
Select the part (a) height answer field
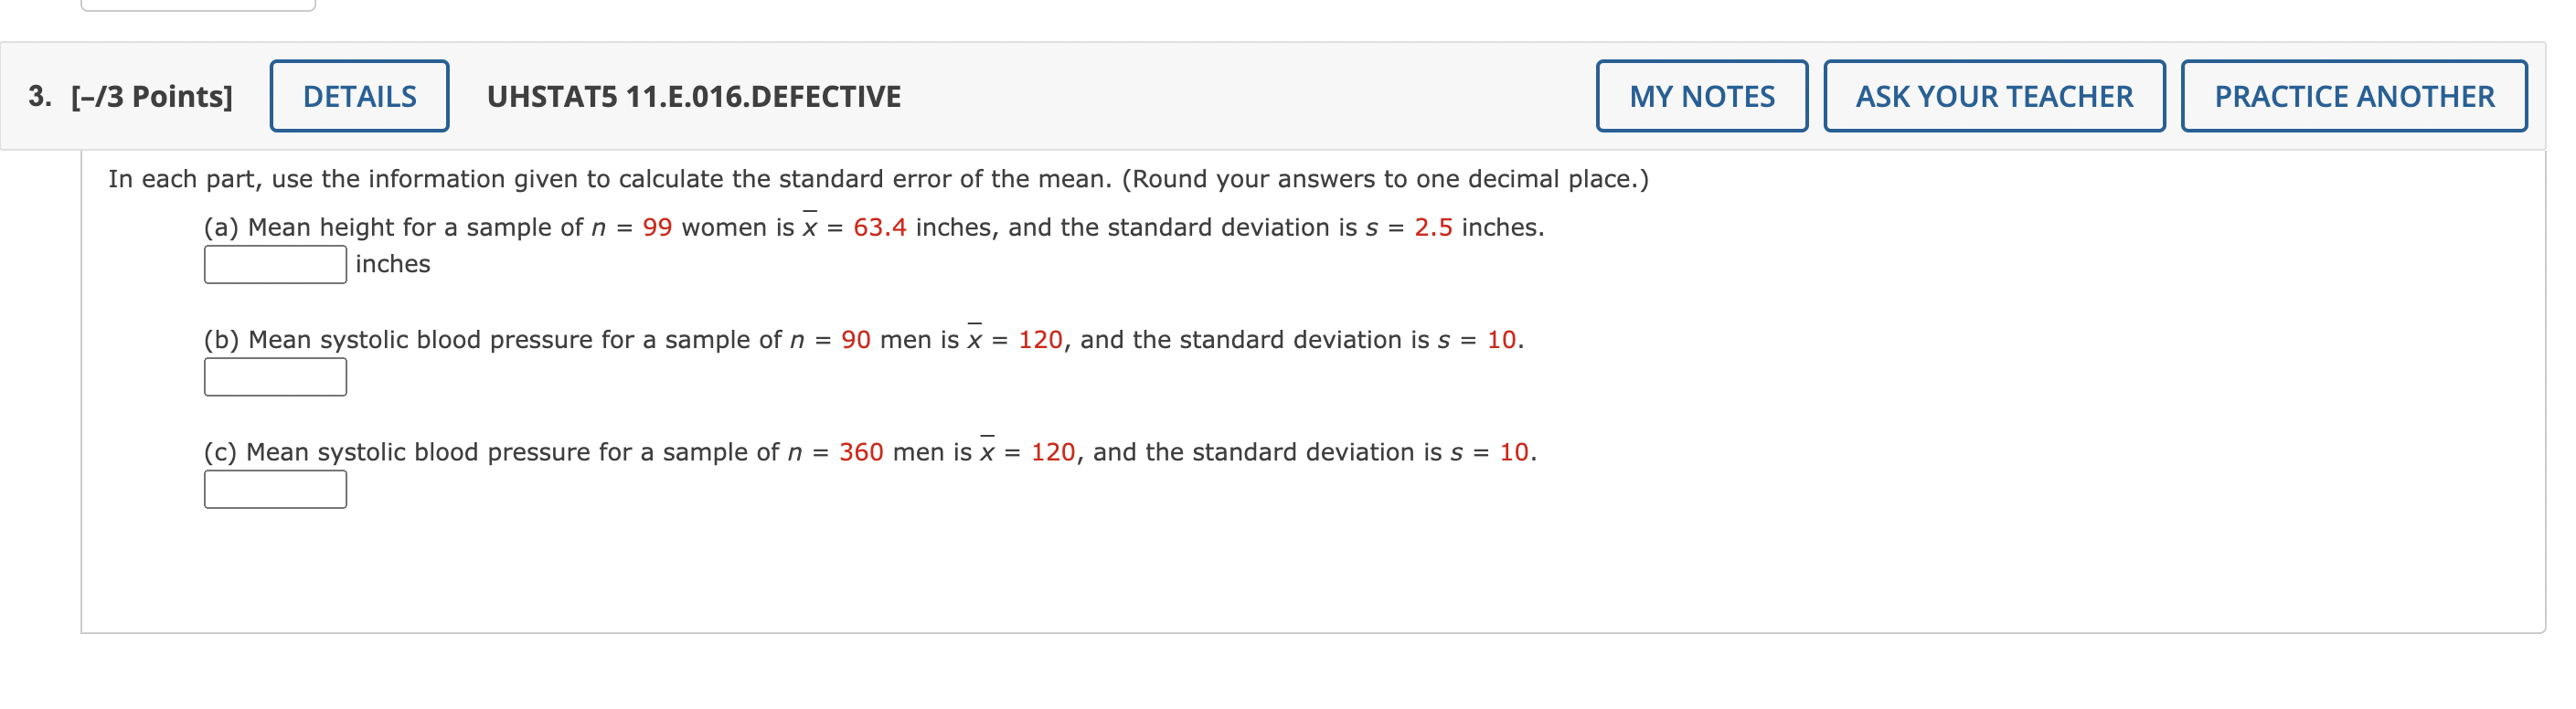click(274, 264)
